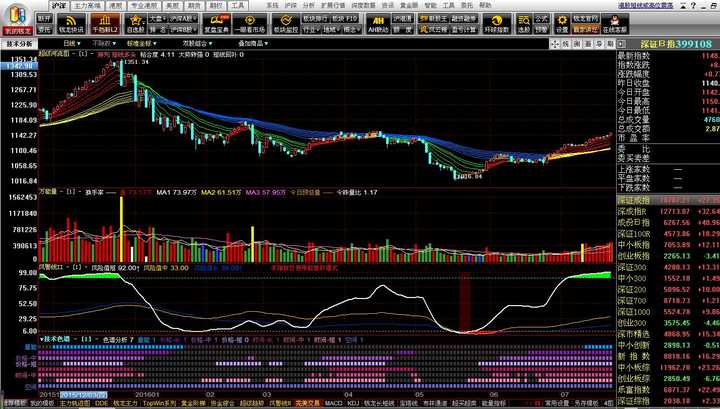Click the up-arrow collapse icon near help
The height and width of the screenshot is (409, 720).
click(683, 6)
